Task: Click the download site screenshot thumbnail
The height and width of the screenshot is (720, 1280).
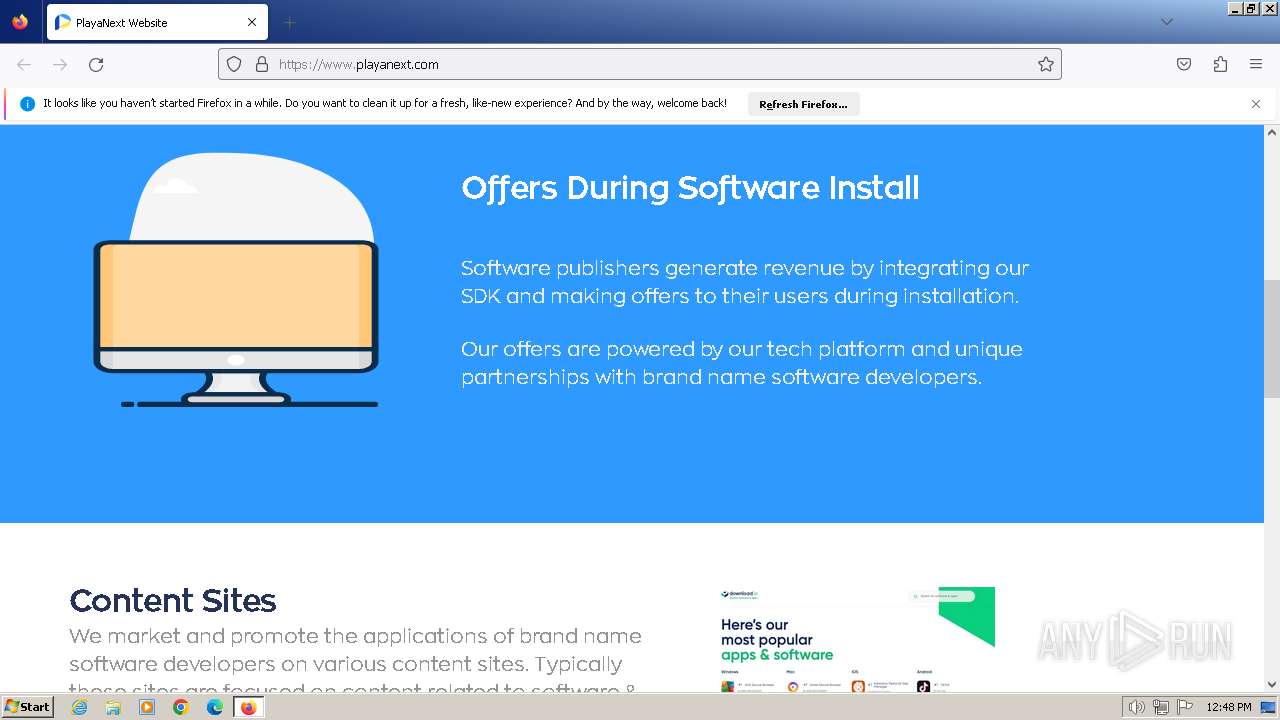Action: tap(856, 639)
